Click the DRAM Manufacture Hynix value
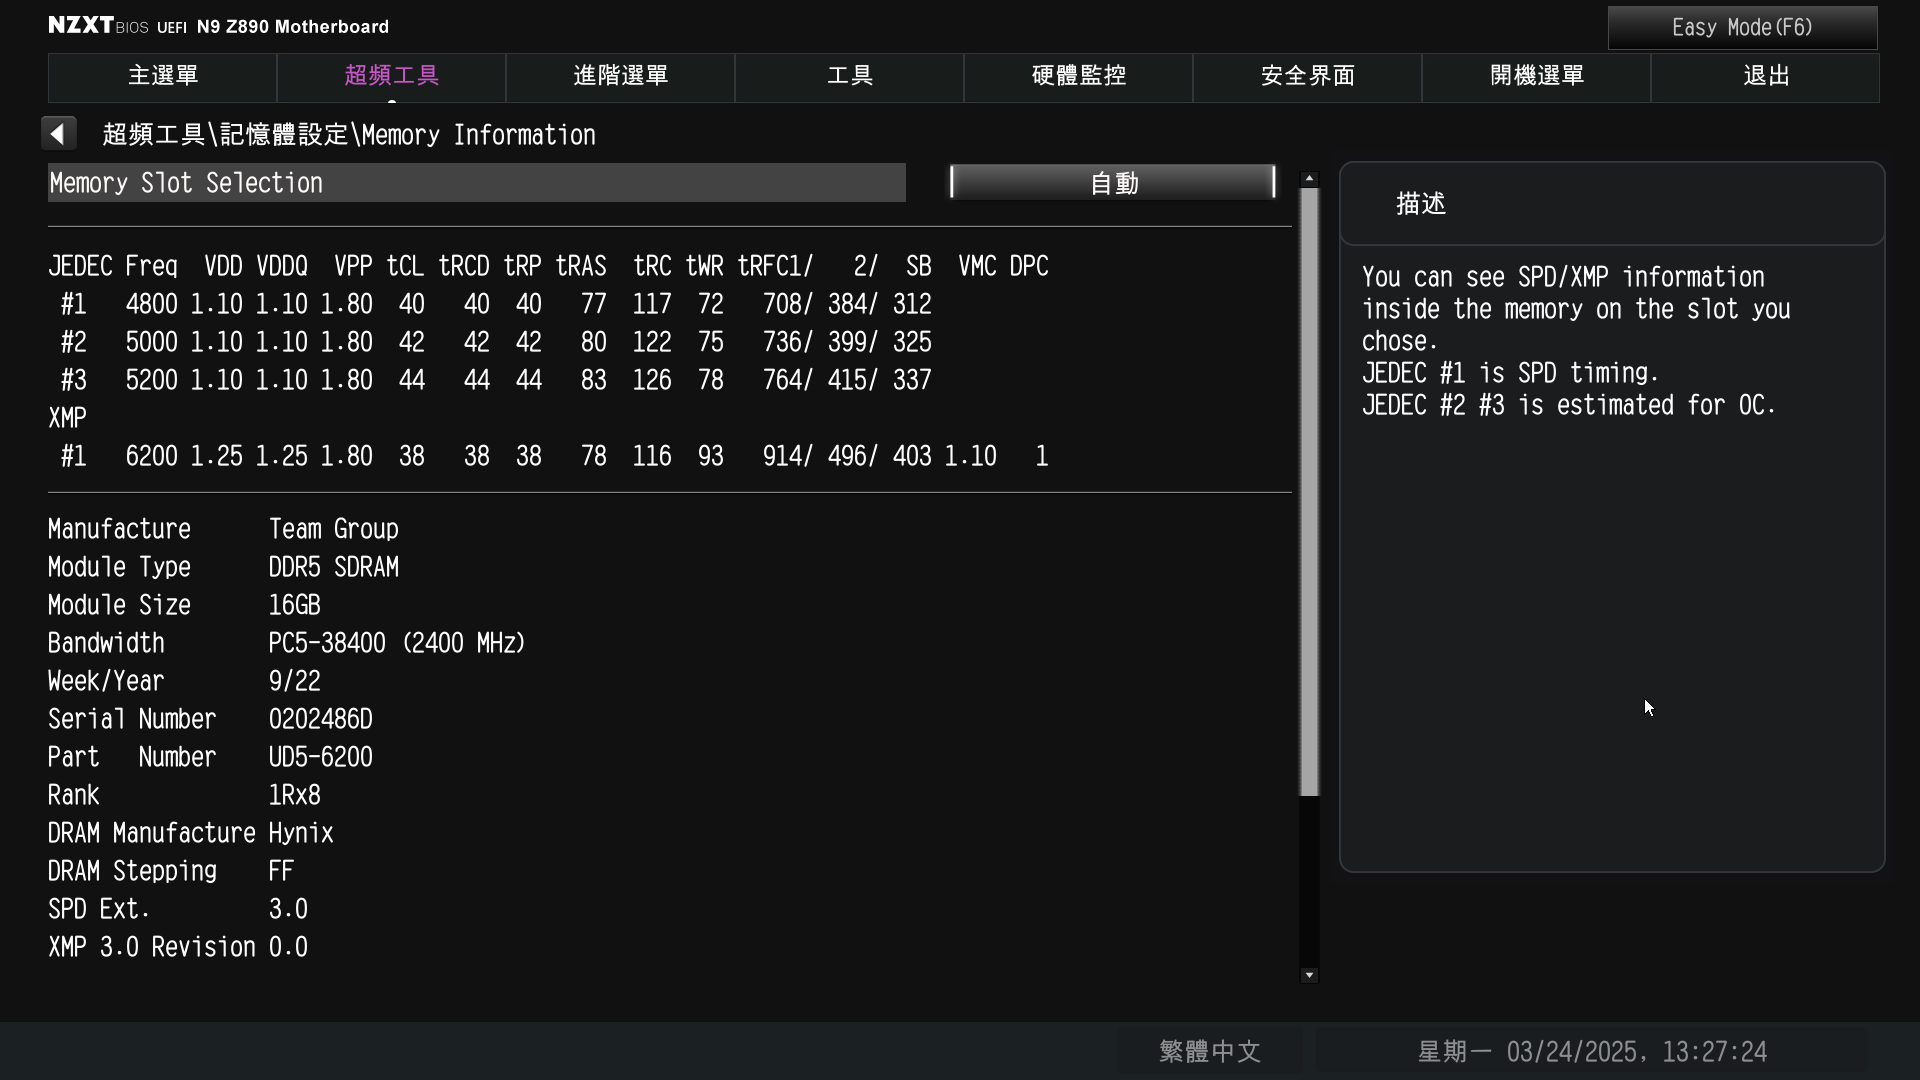The height and width of the screenshot is (1080, 1920). click(x=301, y=833)
